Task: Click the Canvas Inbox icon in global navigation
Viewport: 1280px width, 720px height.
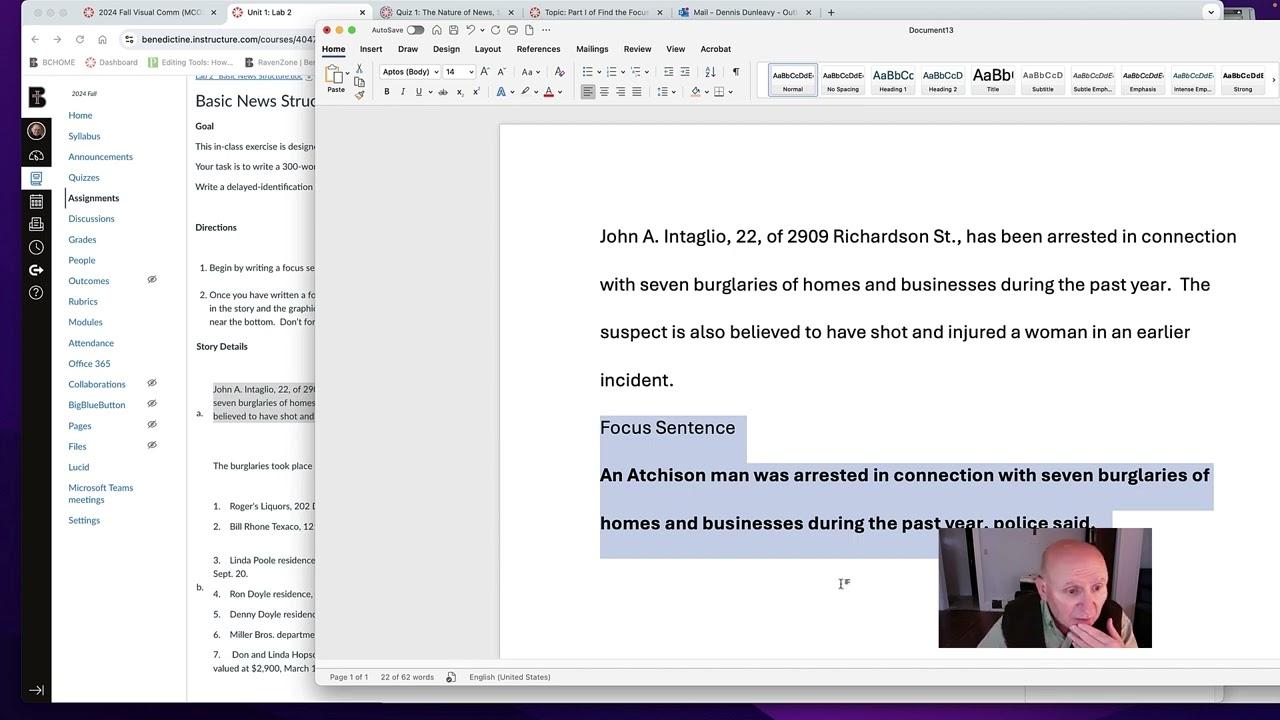Action: tap(36, 224)
